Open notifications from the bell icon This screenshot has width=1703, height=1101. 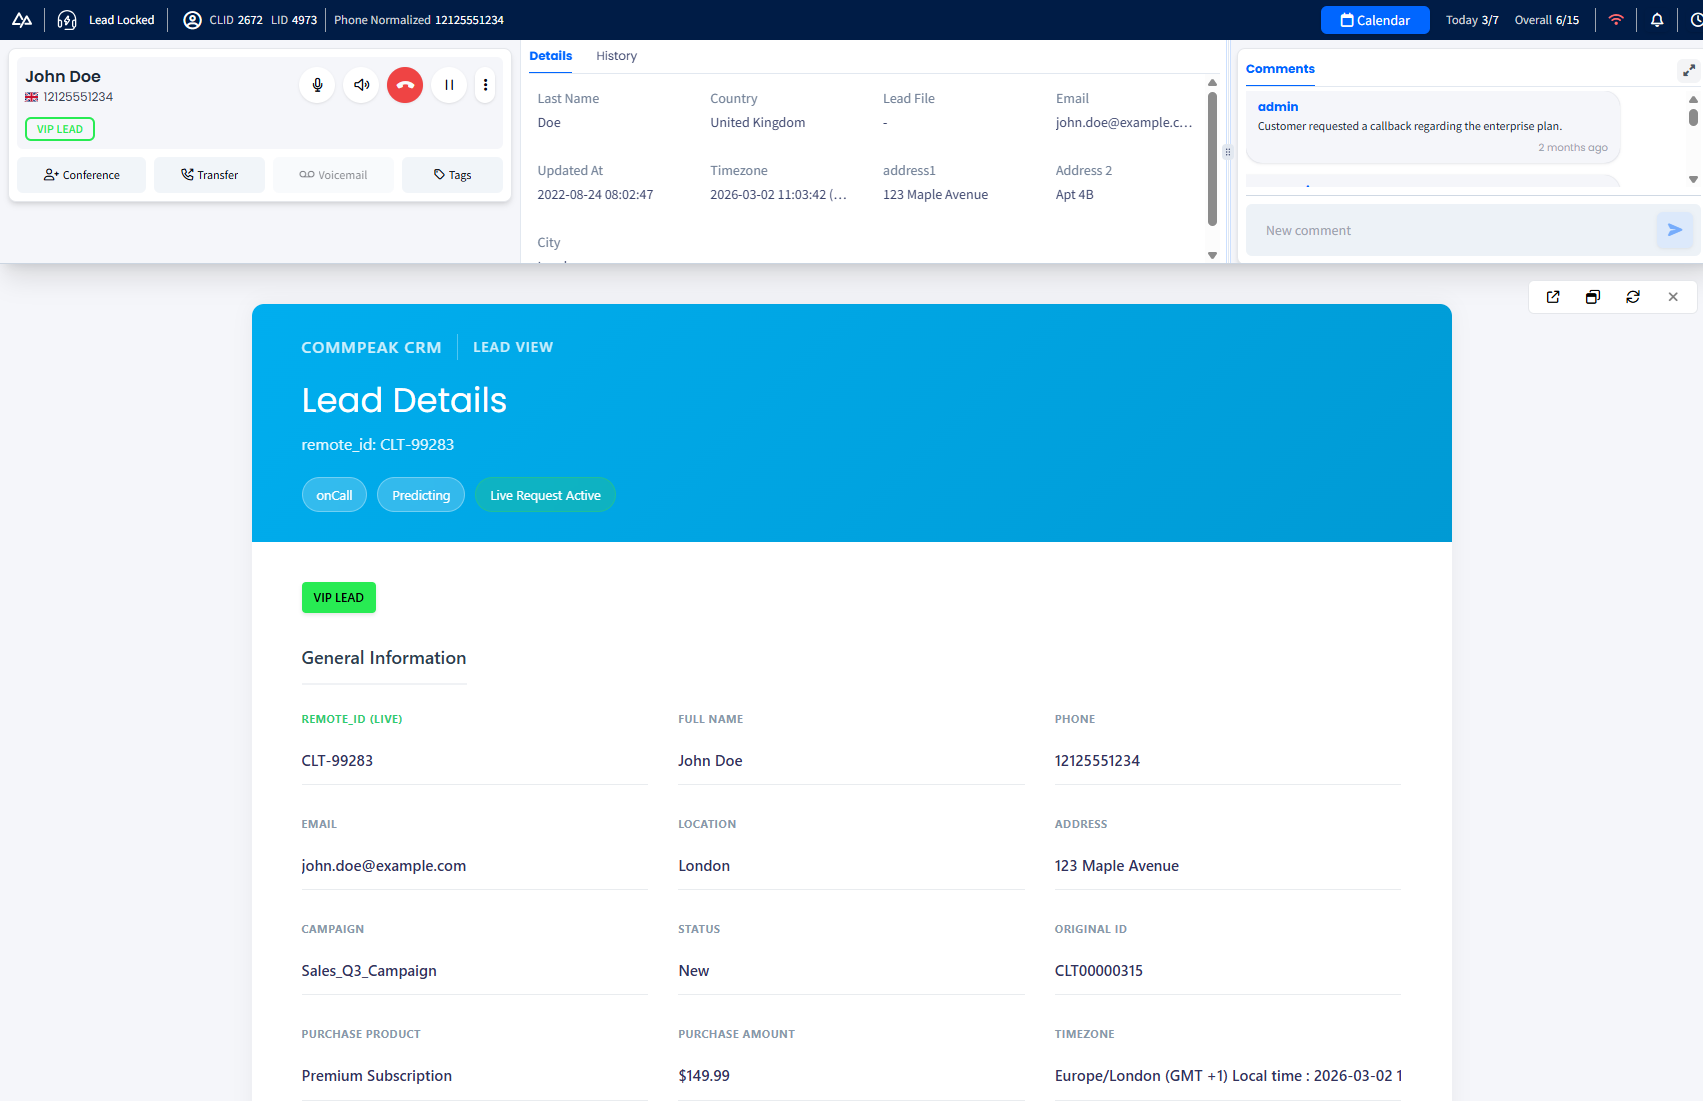[1657, 19]
